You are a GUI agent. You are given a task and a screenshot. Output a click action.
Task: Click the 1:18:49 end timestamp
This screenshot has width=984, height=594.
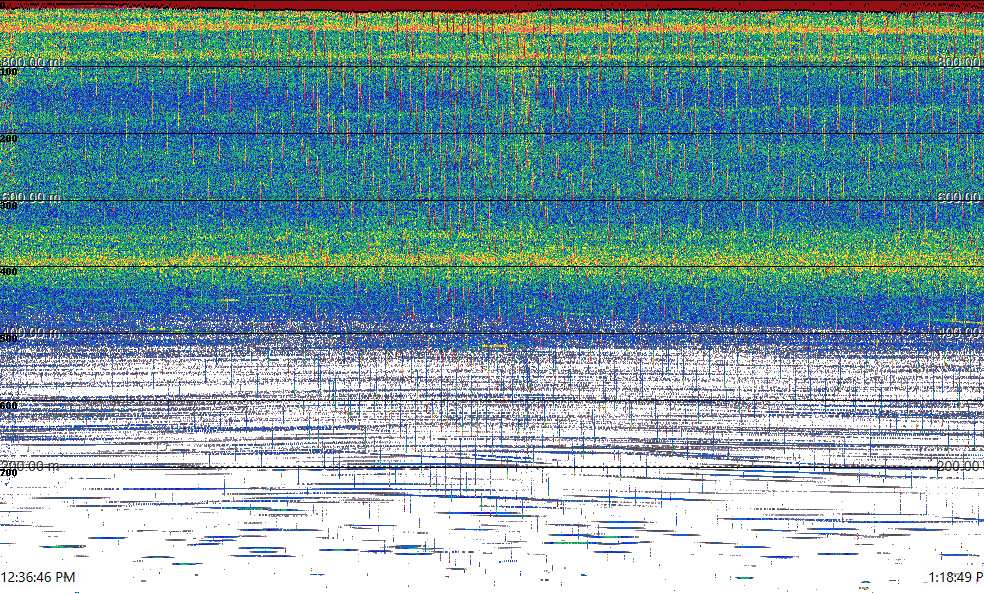point(956,577)
